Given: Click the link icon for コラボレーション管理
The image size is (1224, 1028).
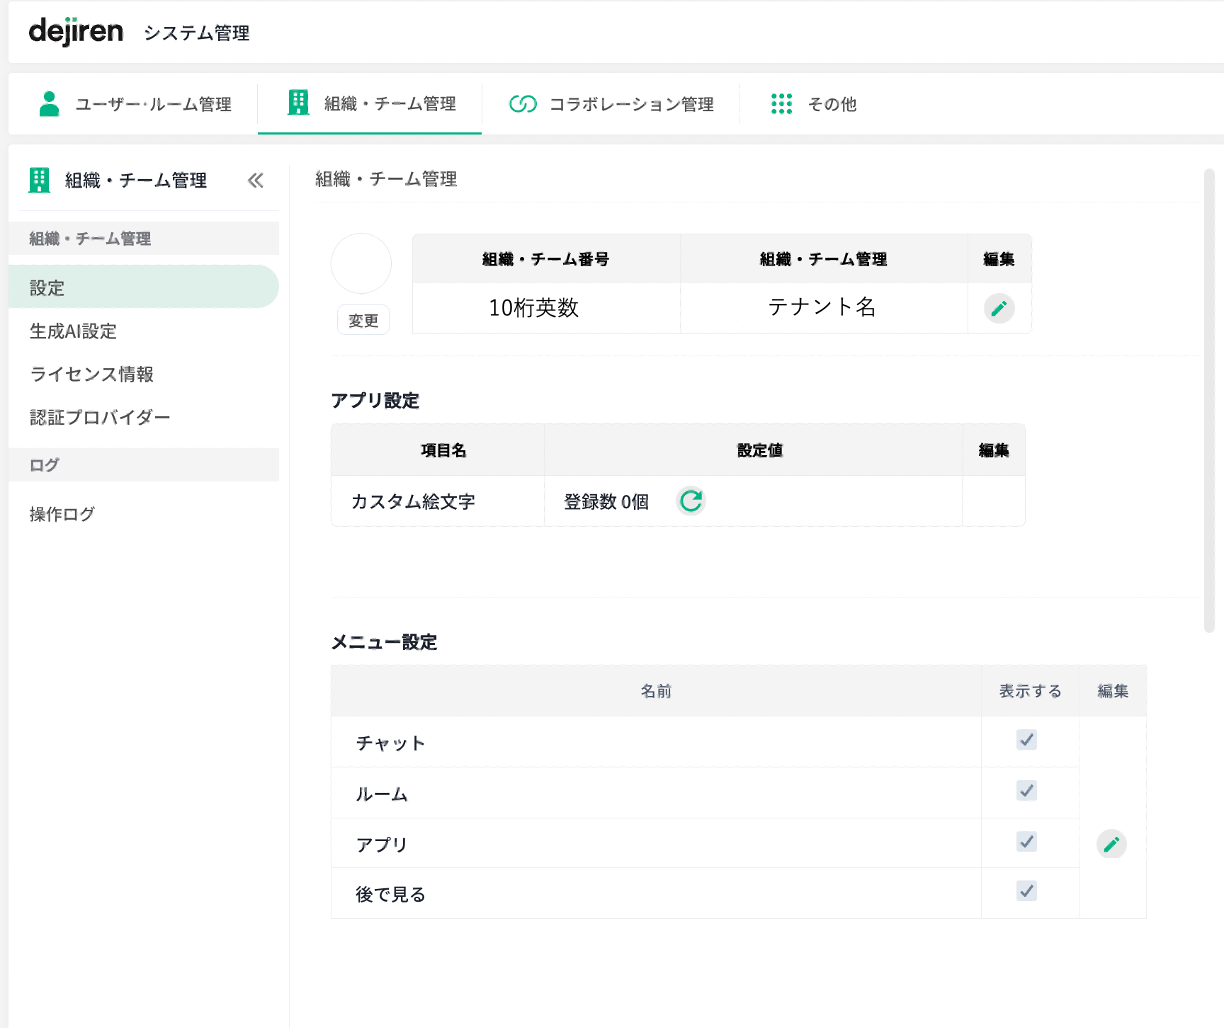Looking at the screenshot, I should click(x=522, y=104).
